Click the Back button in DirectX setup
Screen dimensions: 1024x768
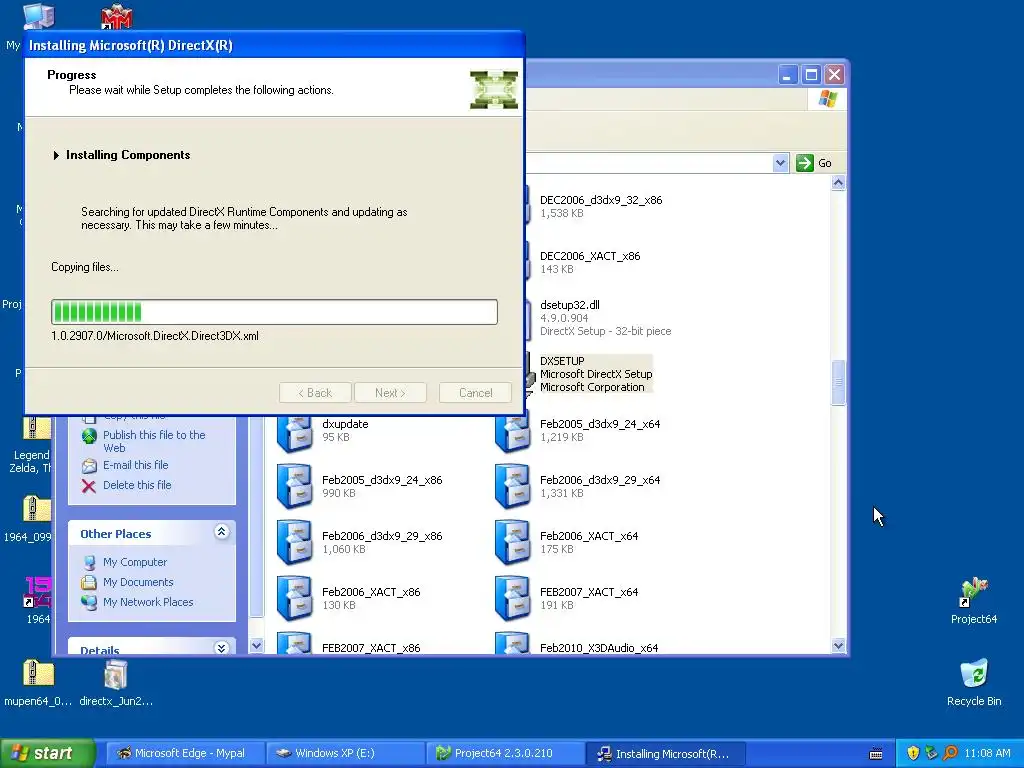[x=315, y=392]
